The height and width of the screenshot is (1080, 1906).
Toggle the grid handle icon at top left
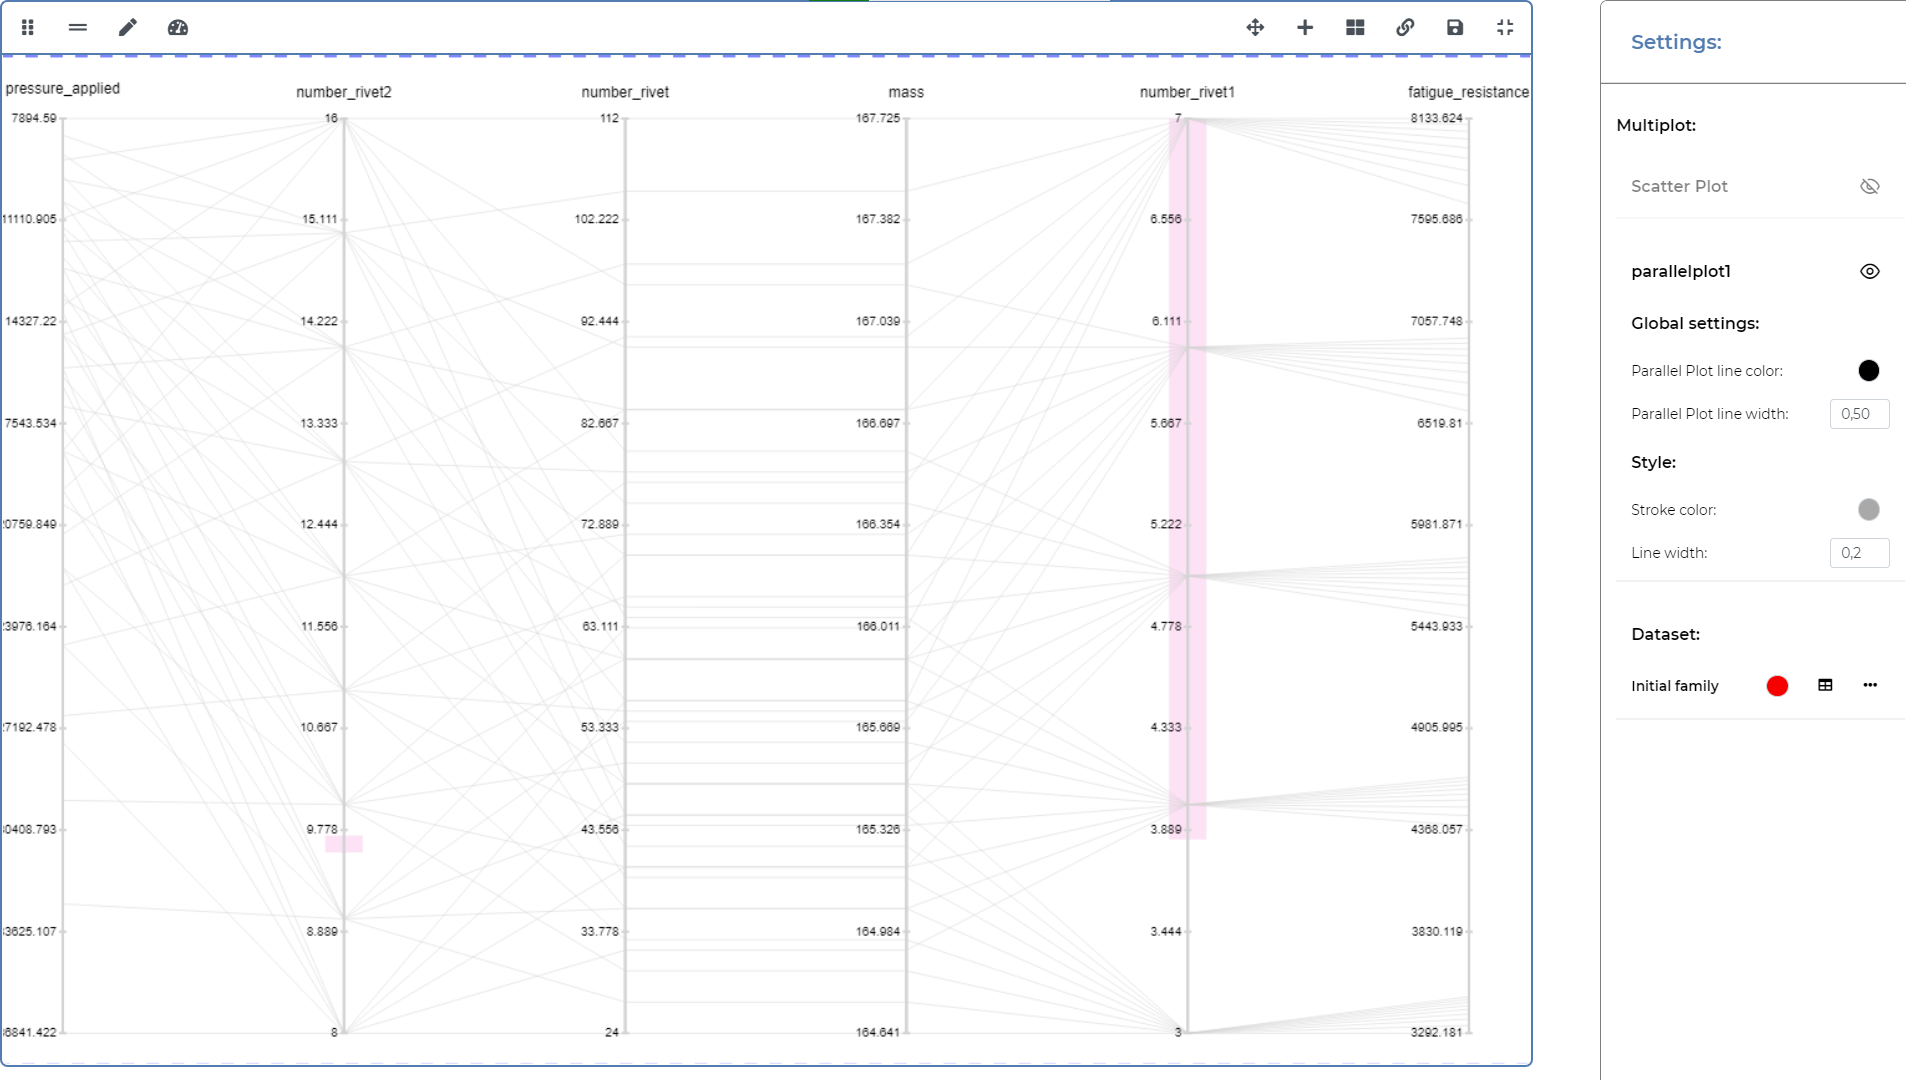(27, 27)
